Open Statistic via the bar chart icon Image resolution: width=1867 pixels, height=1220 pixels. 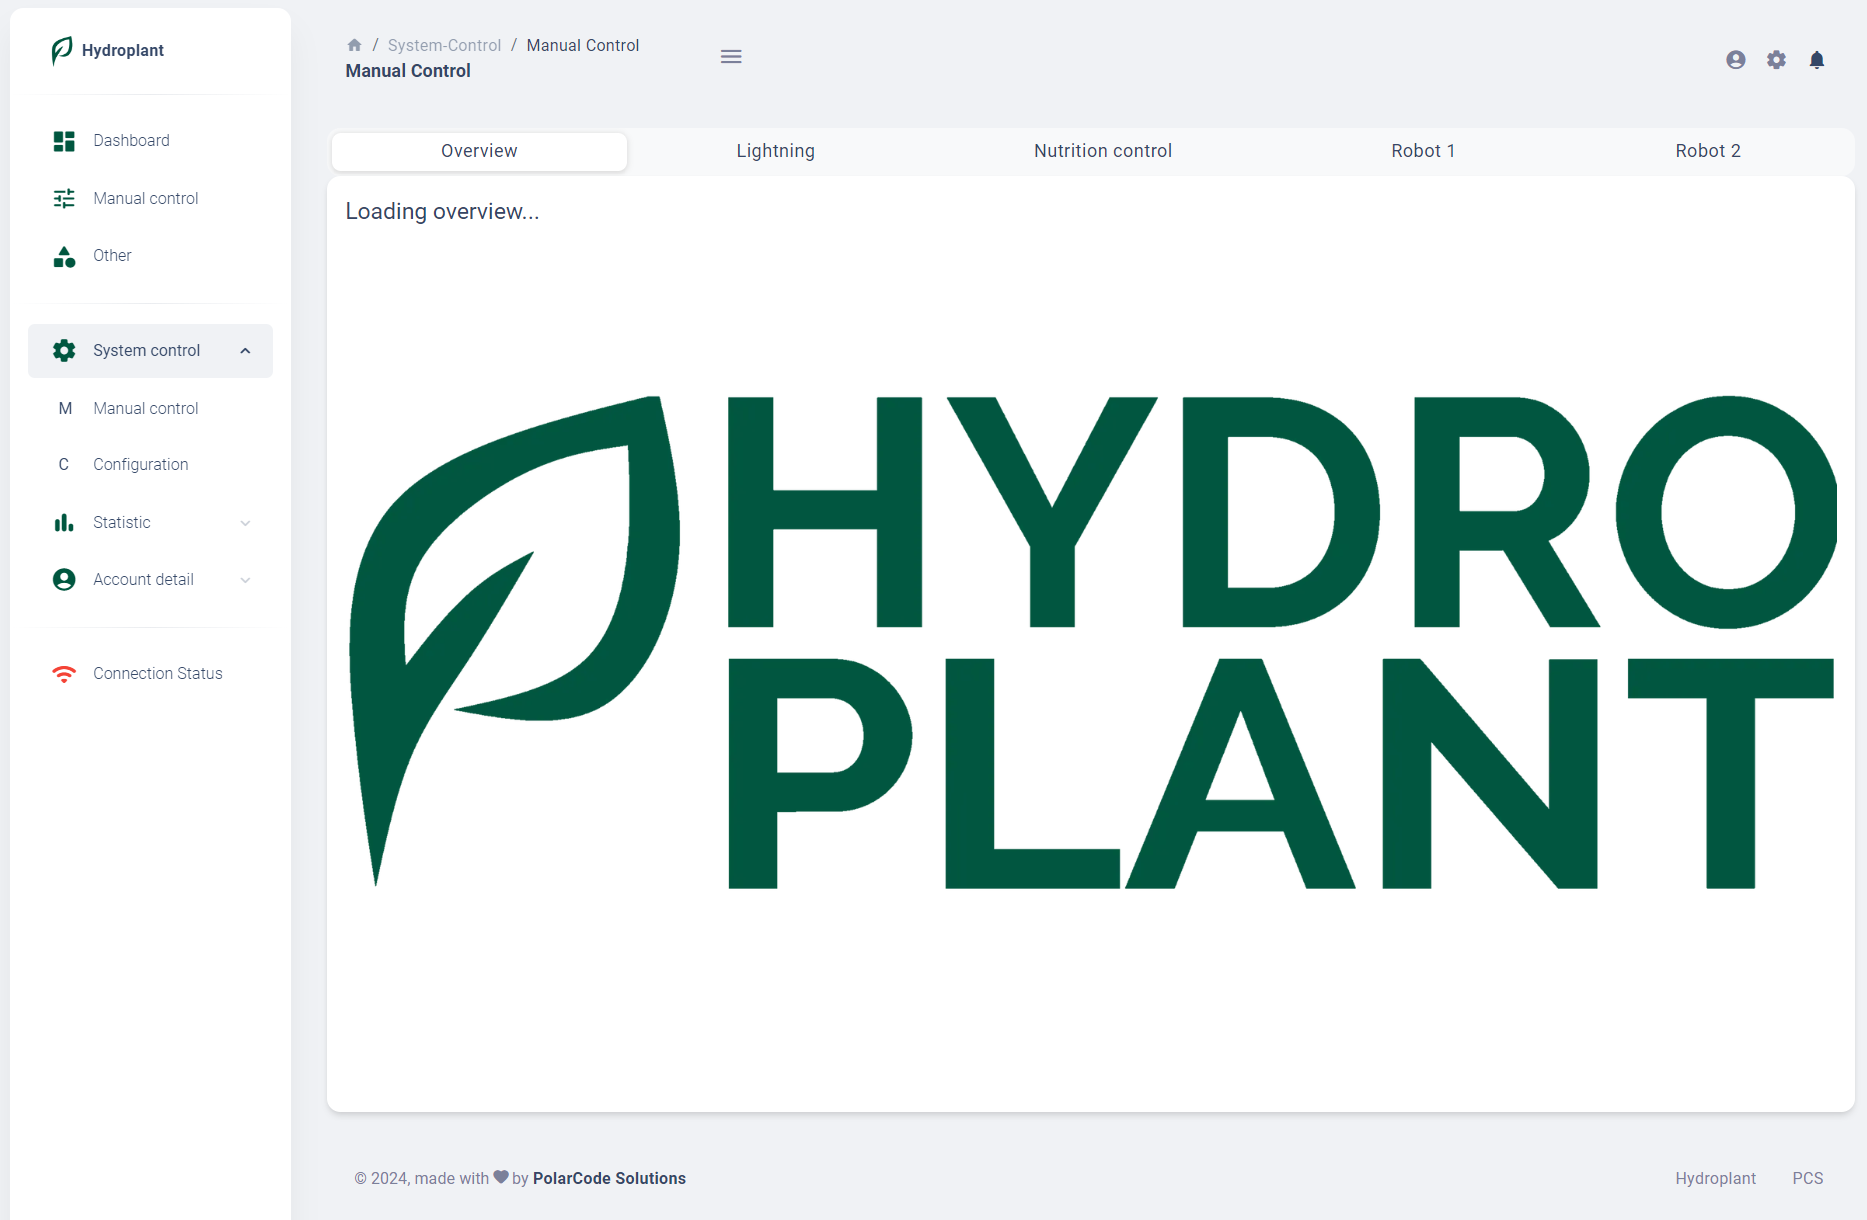63,522
